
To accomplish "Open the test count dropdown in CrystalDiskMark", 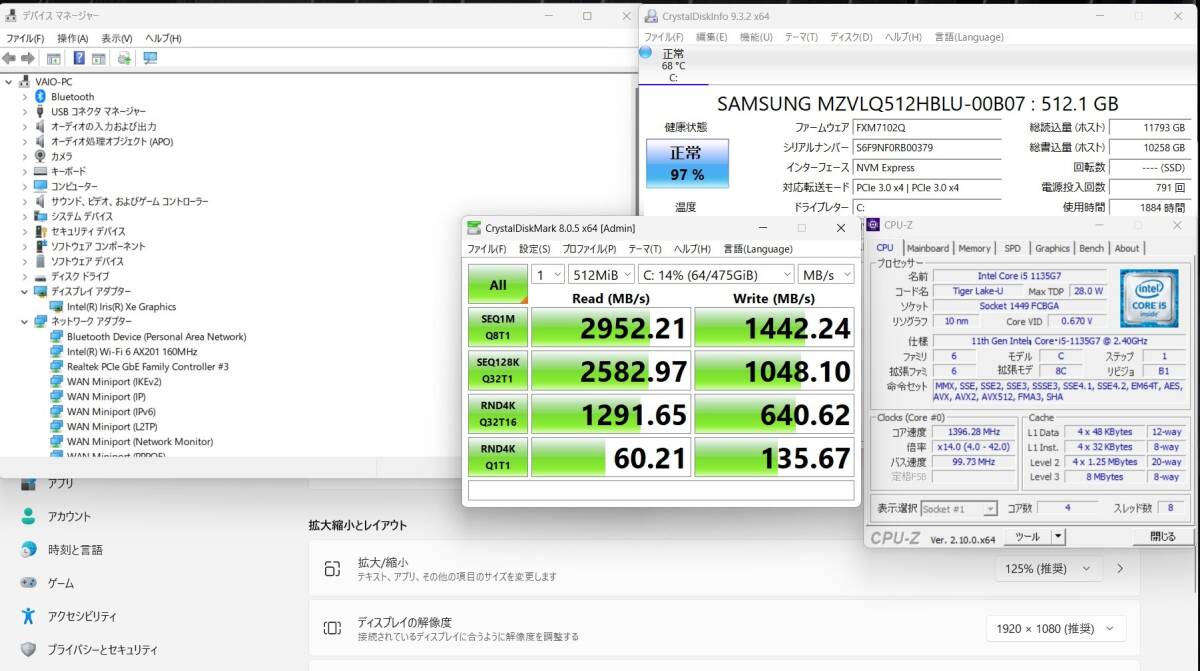I will tap(547, 275).
